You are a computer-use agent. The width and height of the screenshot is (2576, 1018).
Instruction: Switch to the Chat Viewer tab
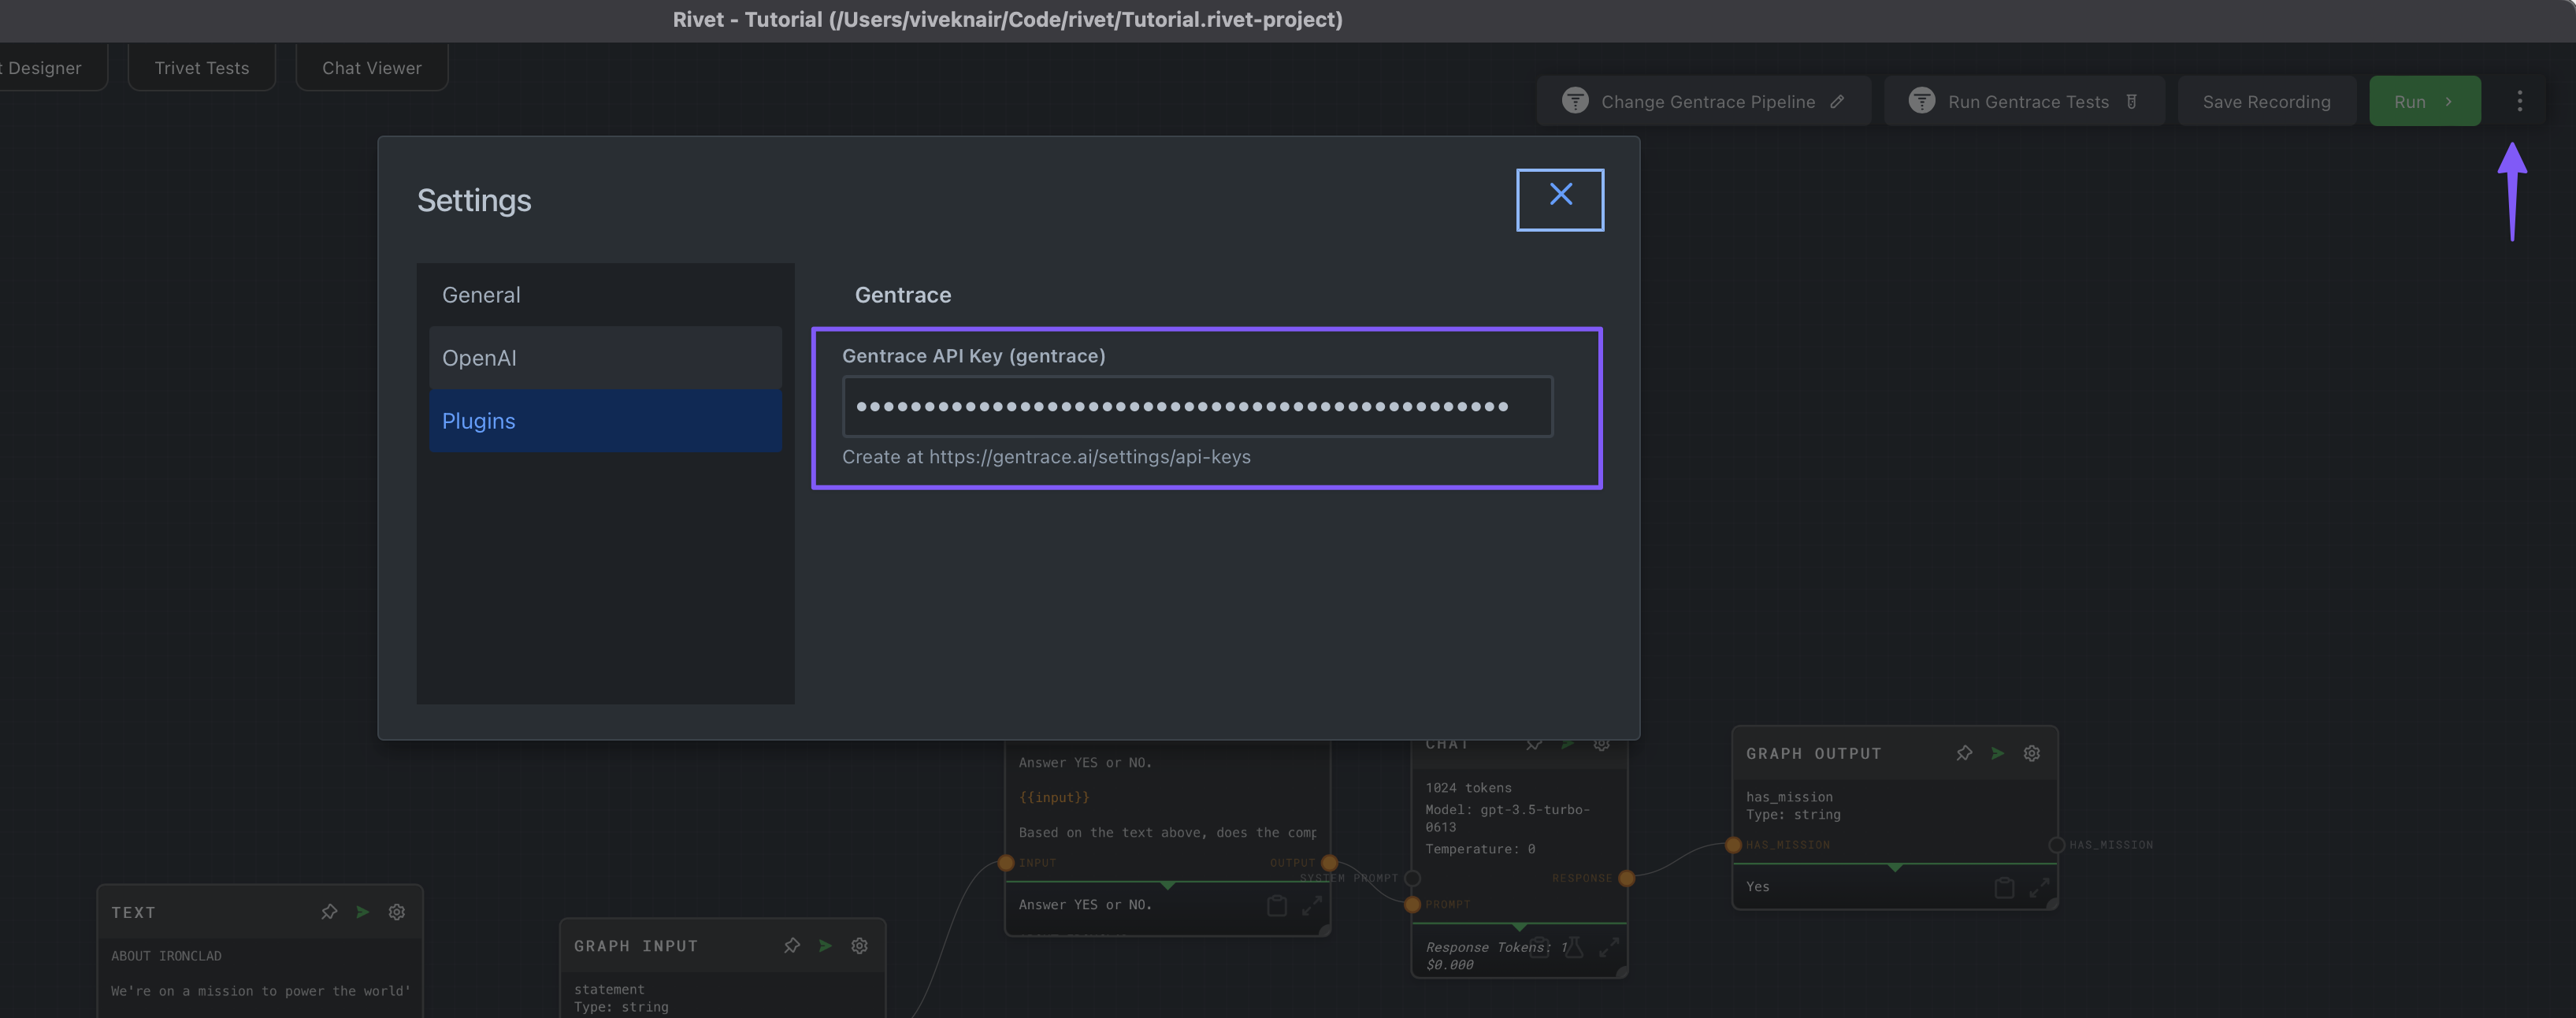372,68
